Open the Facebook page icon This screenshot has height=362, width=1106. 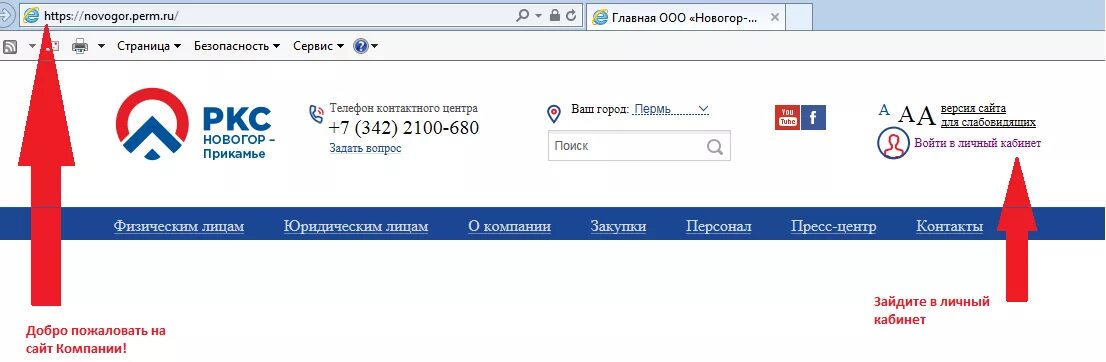[813, 118]
